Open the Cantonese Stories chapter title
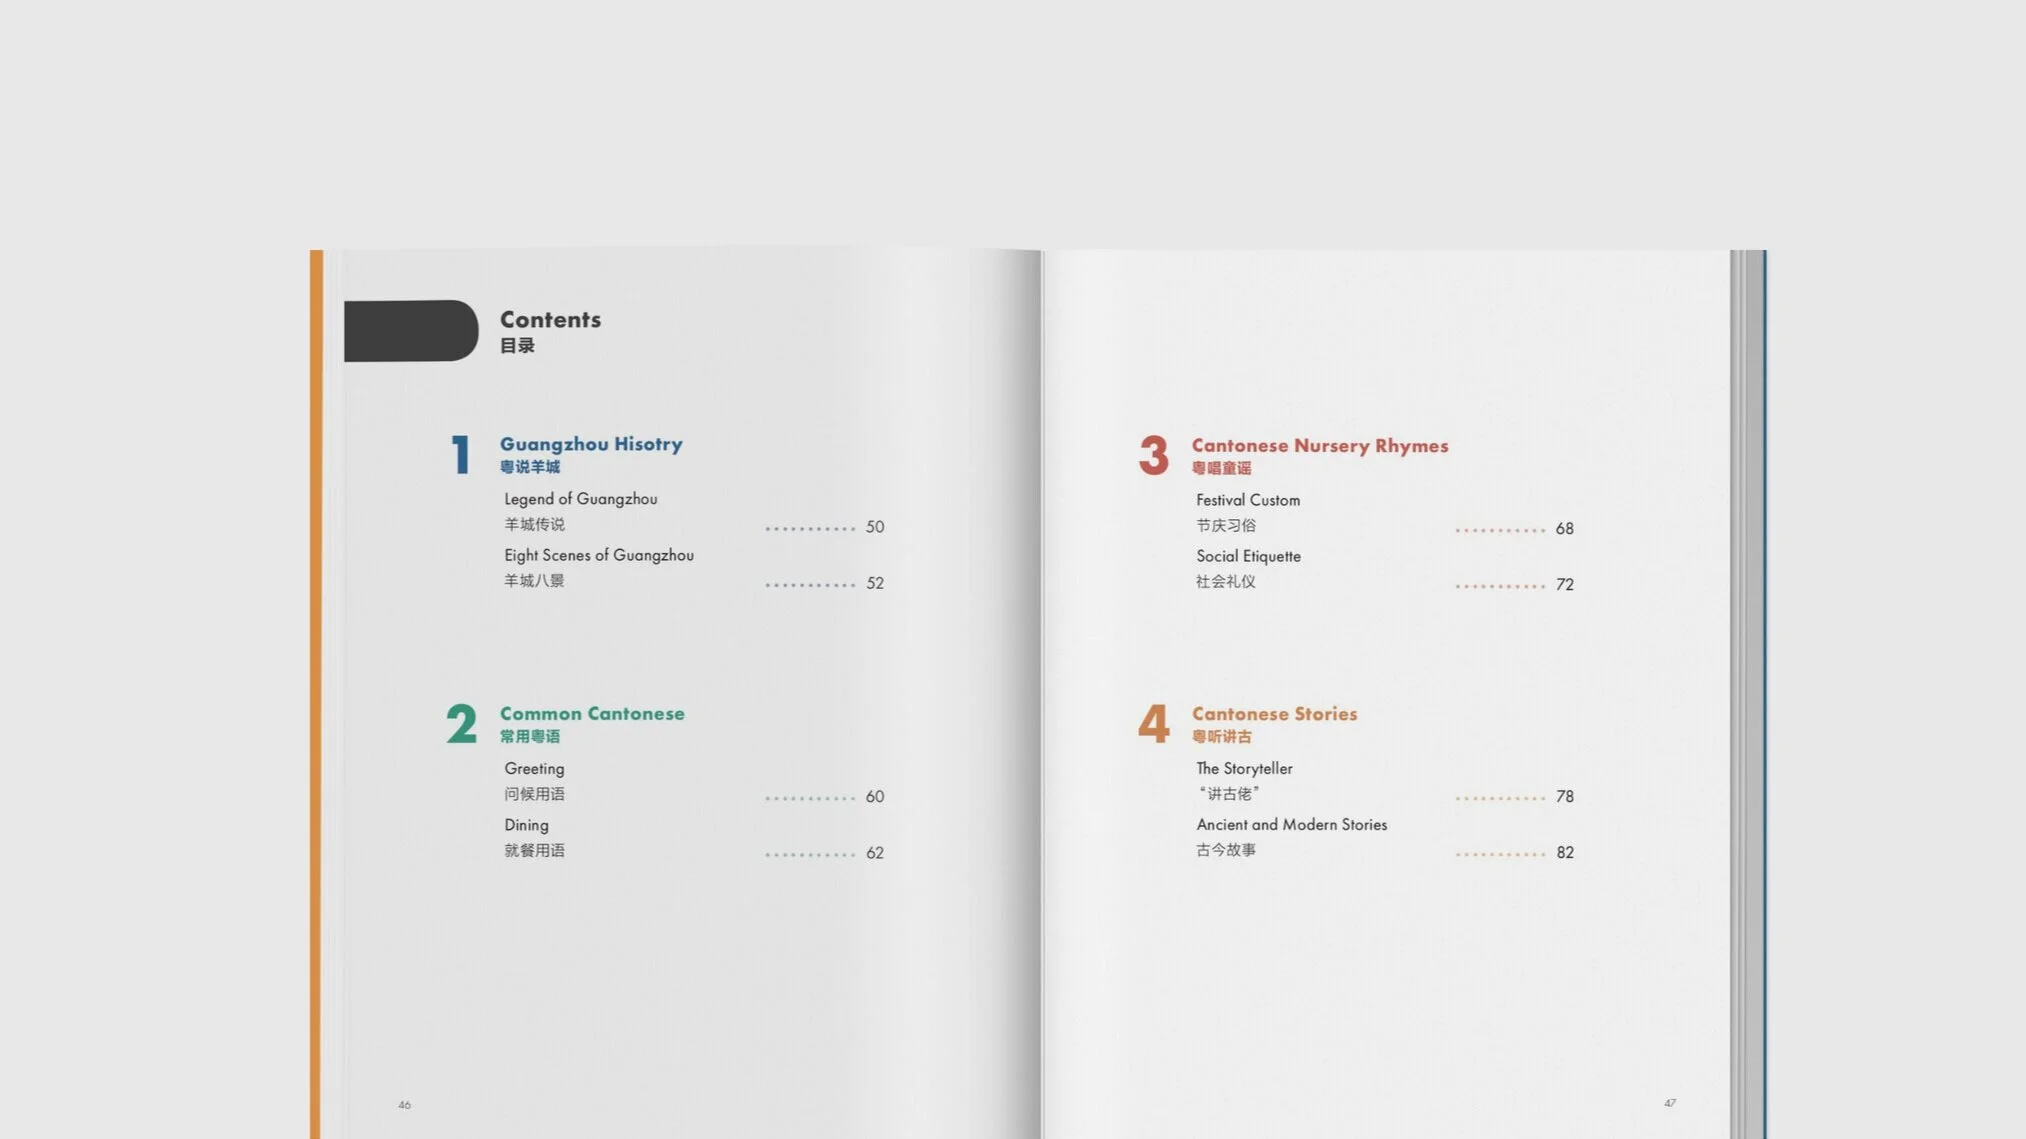 1274,714
